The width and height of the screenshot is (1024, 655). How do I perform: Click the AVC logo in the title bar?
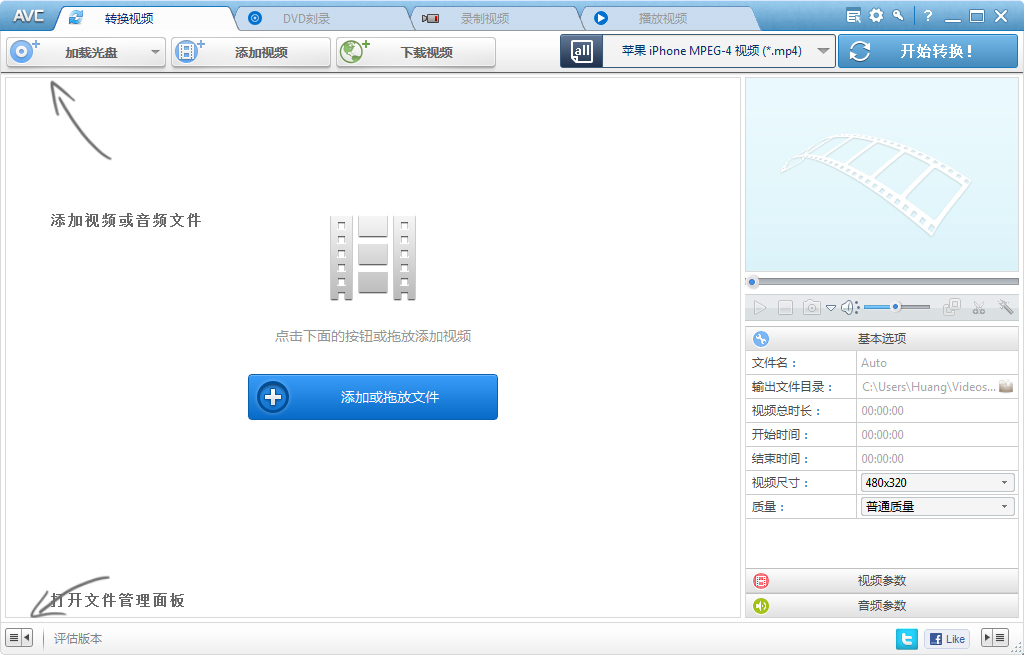click(x=28, y=16)
